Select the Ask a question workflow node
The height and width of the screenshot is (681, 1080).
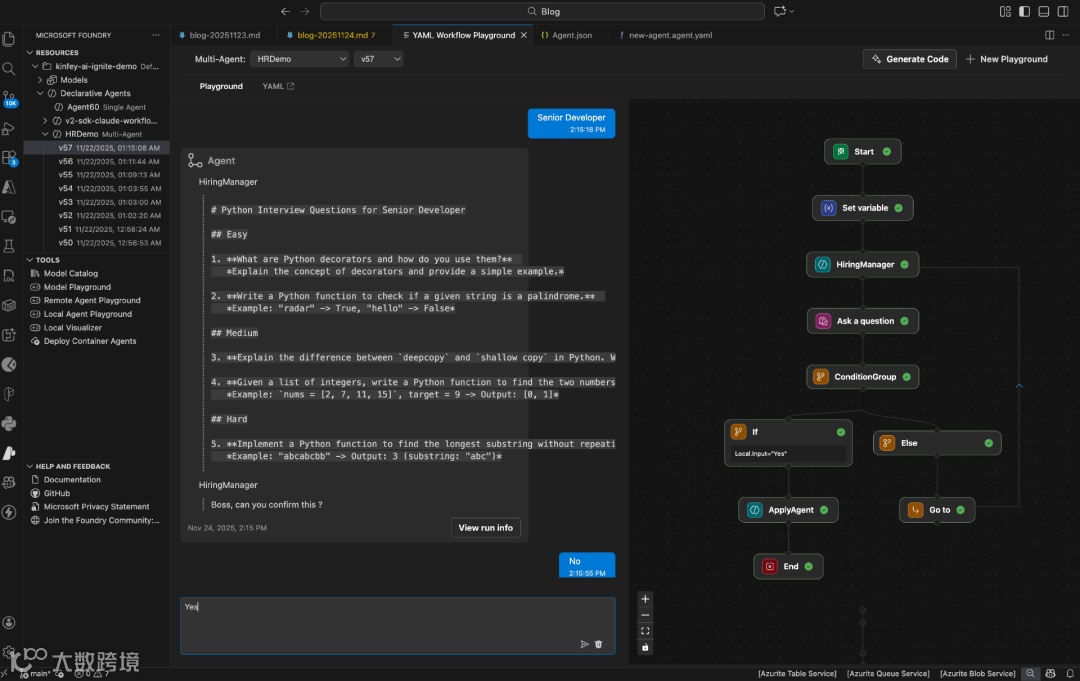coord(862,321)
